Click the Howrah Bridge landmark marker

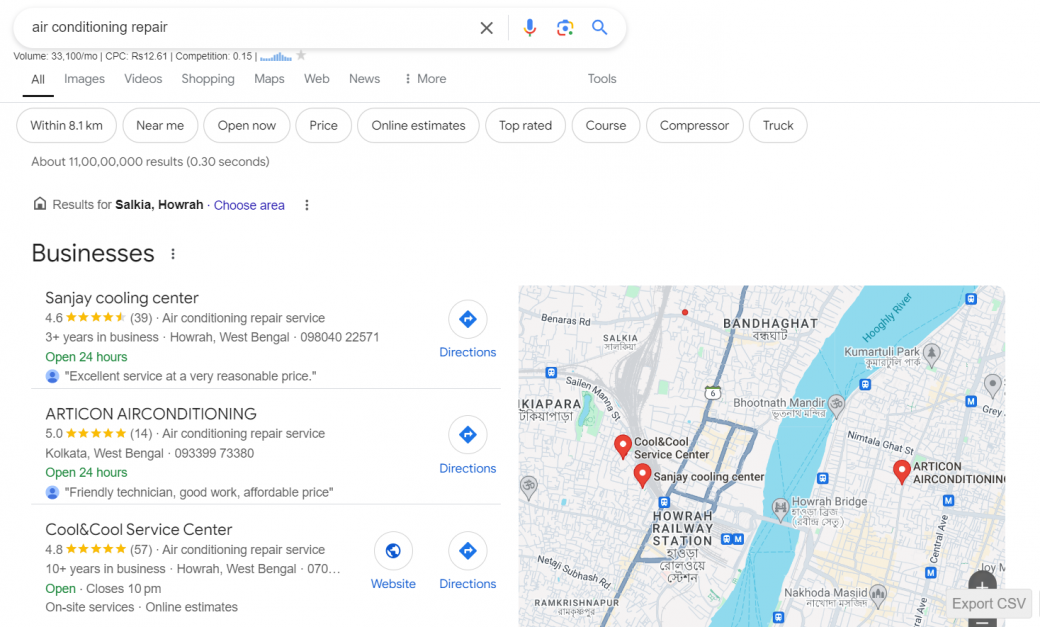(x=781, y=510)
